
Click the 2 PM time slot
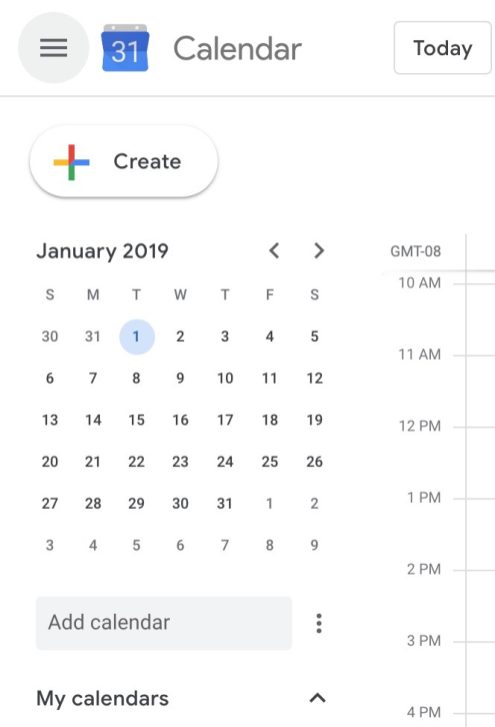[424, 569]
